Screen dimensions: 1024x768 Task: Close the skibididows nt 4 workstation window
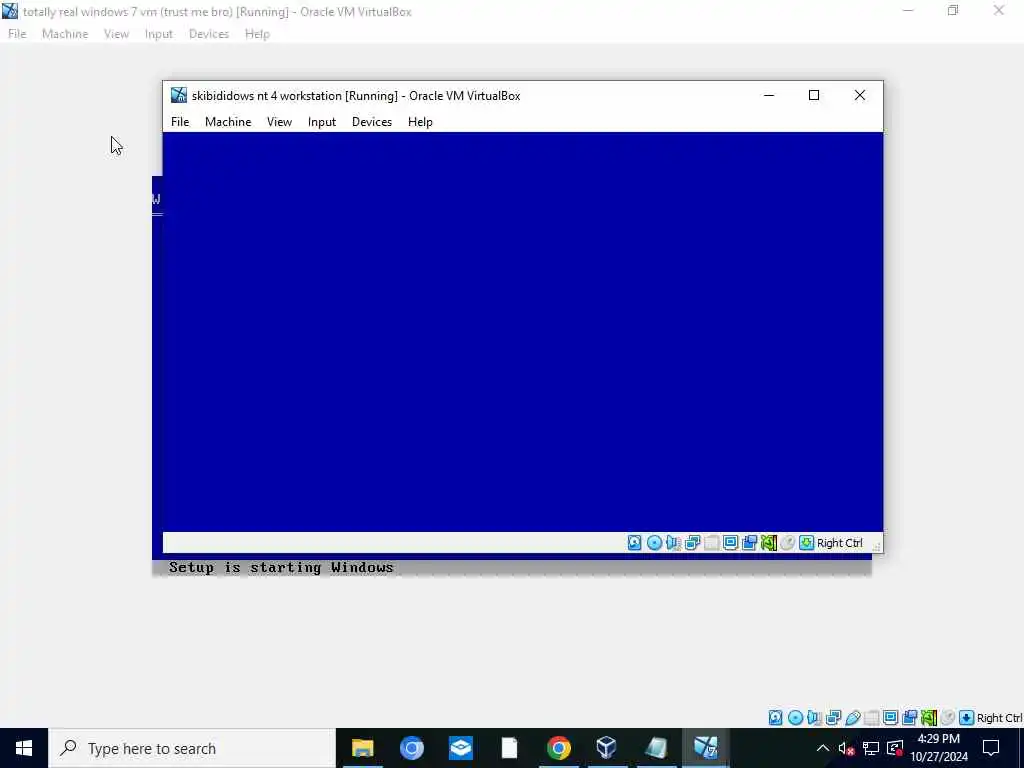click(859, 95)
